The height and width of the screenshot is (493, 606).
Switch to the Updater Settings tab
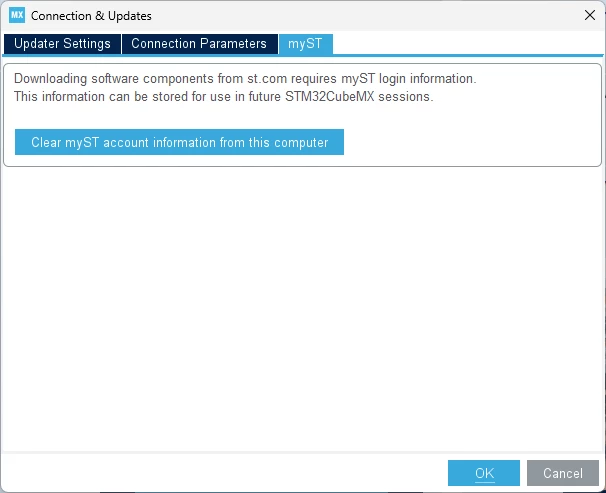(62, 44)
